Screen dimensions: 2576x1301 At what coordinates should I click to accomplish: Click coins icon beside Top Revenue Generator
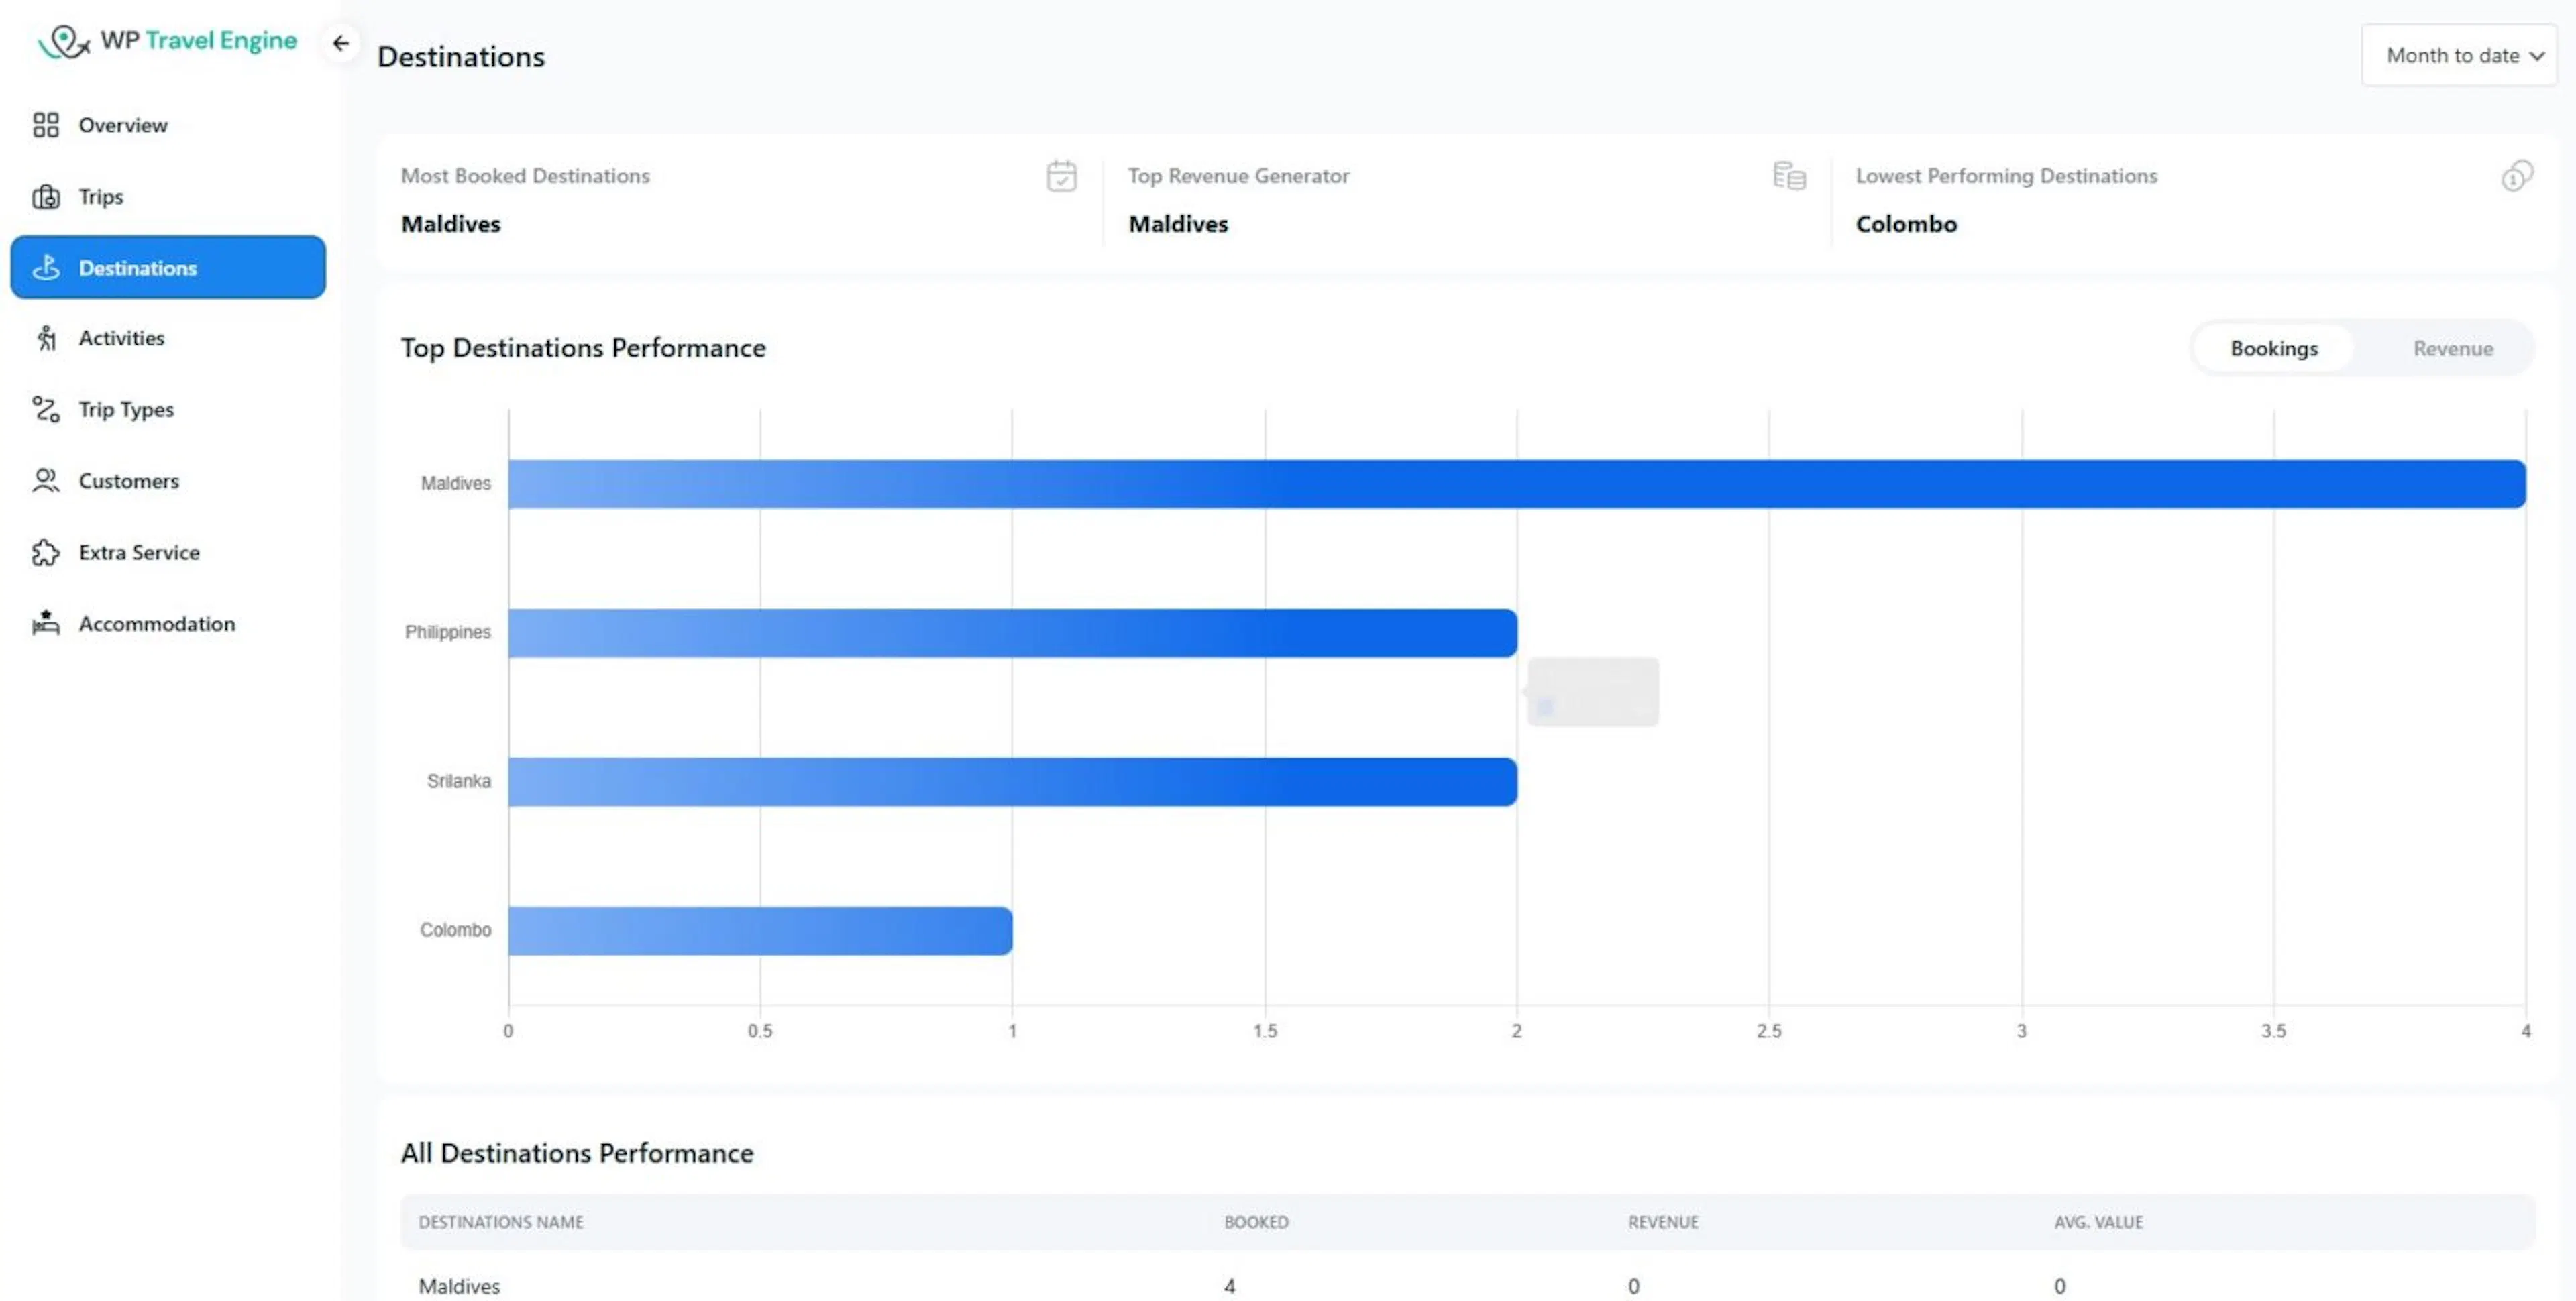1789,176
